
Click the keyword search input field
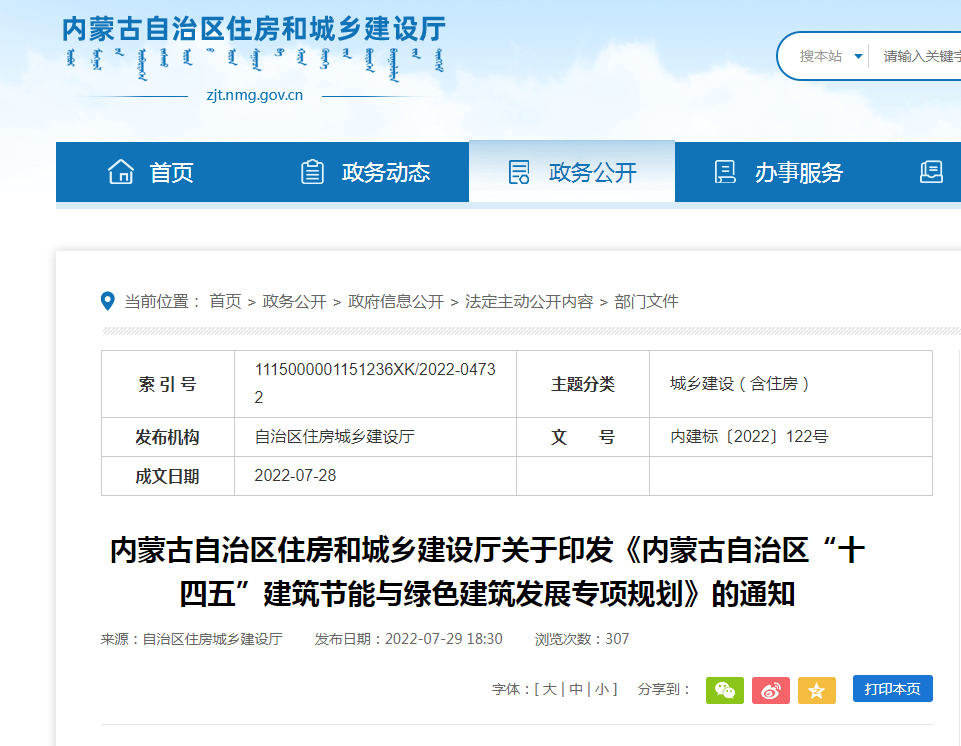pos(920,56)
